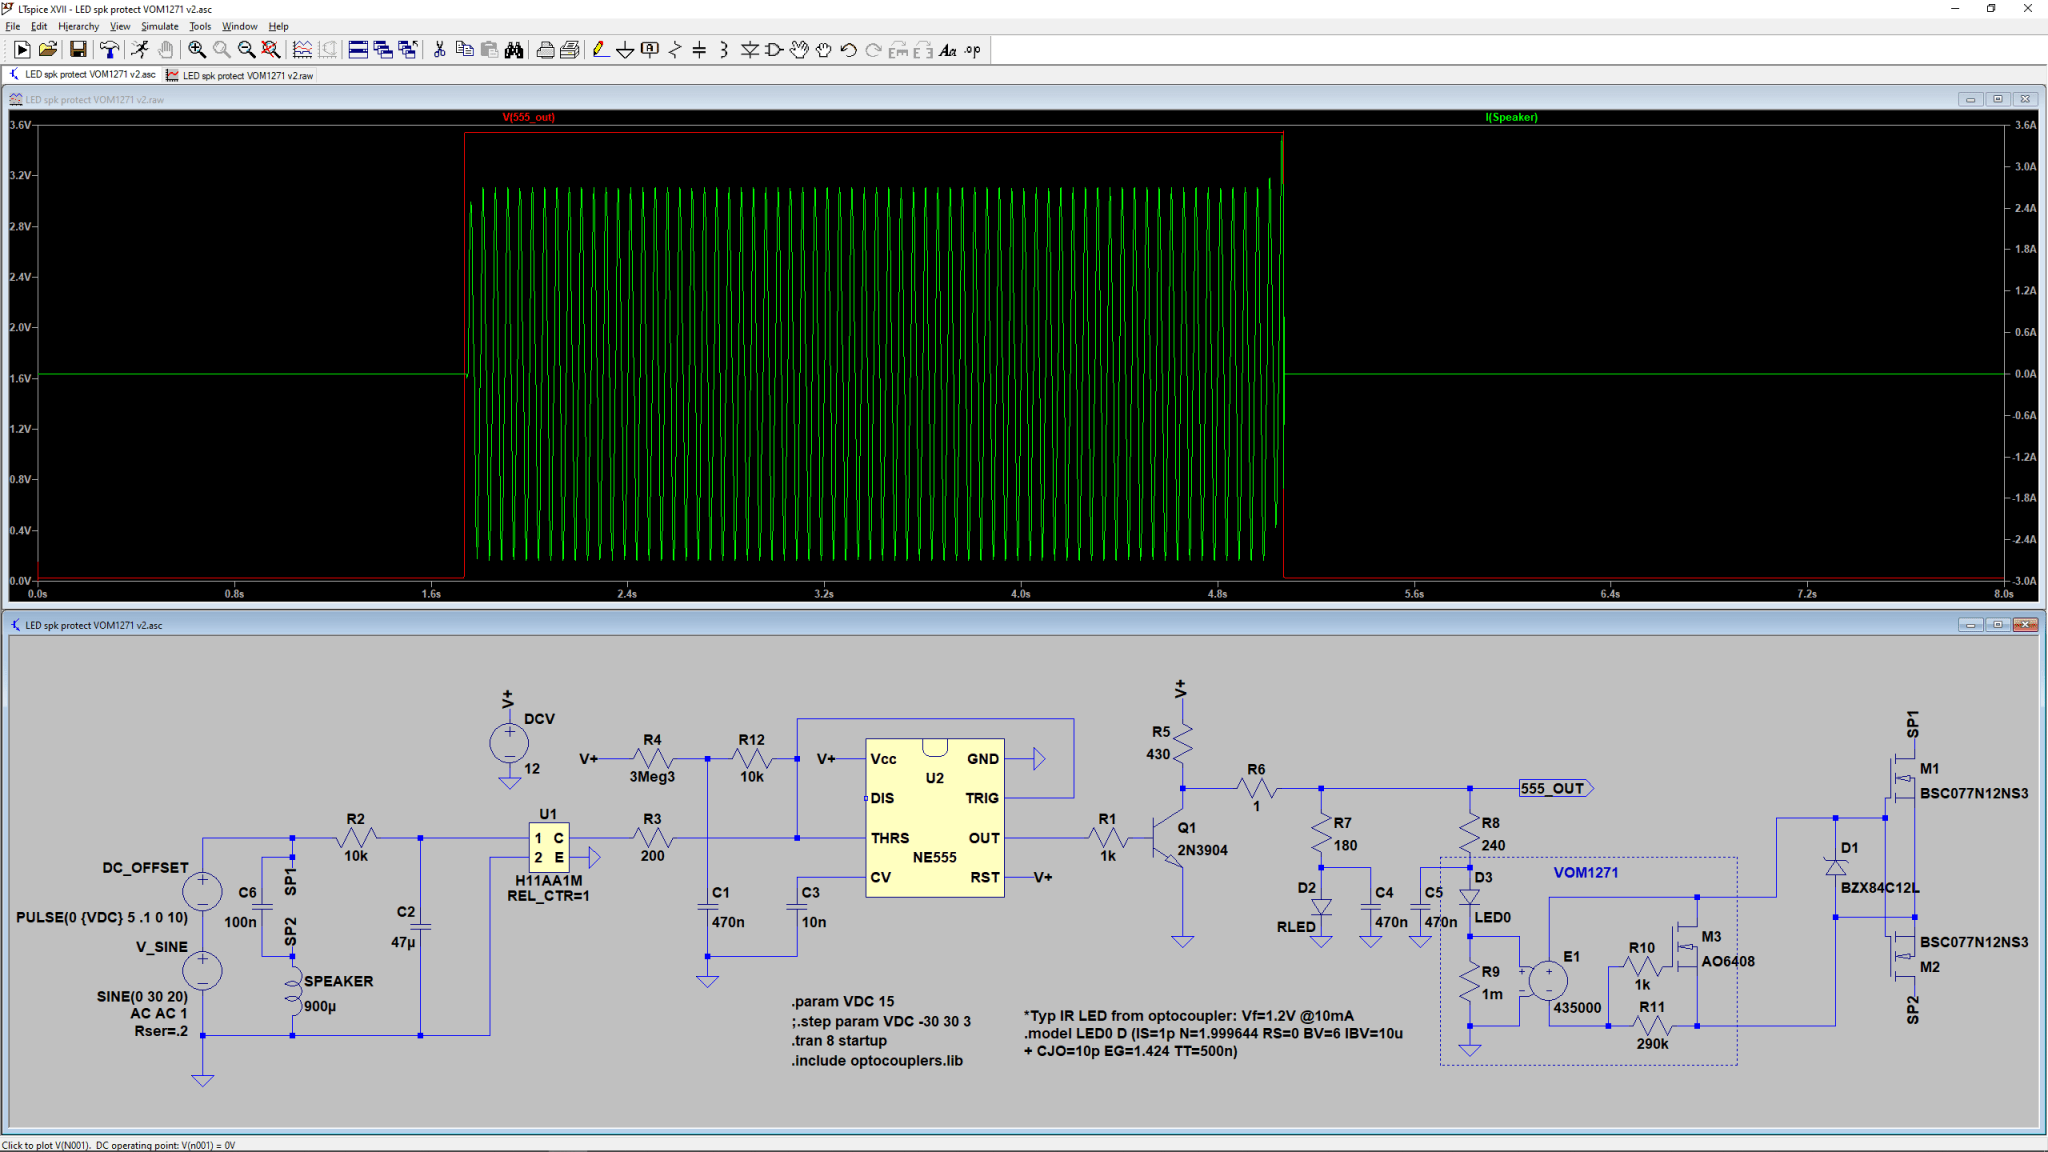The width and height of the screenshot is (2048, 1152).
Task: Open the Simulate menu
Action: click(160, 26)
